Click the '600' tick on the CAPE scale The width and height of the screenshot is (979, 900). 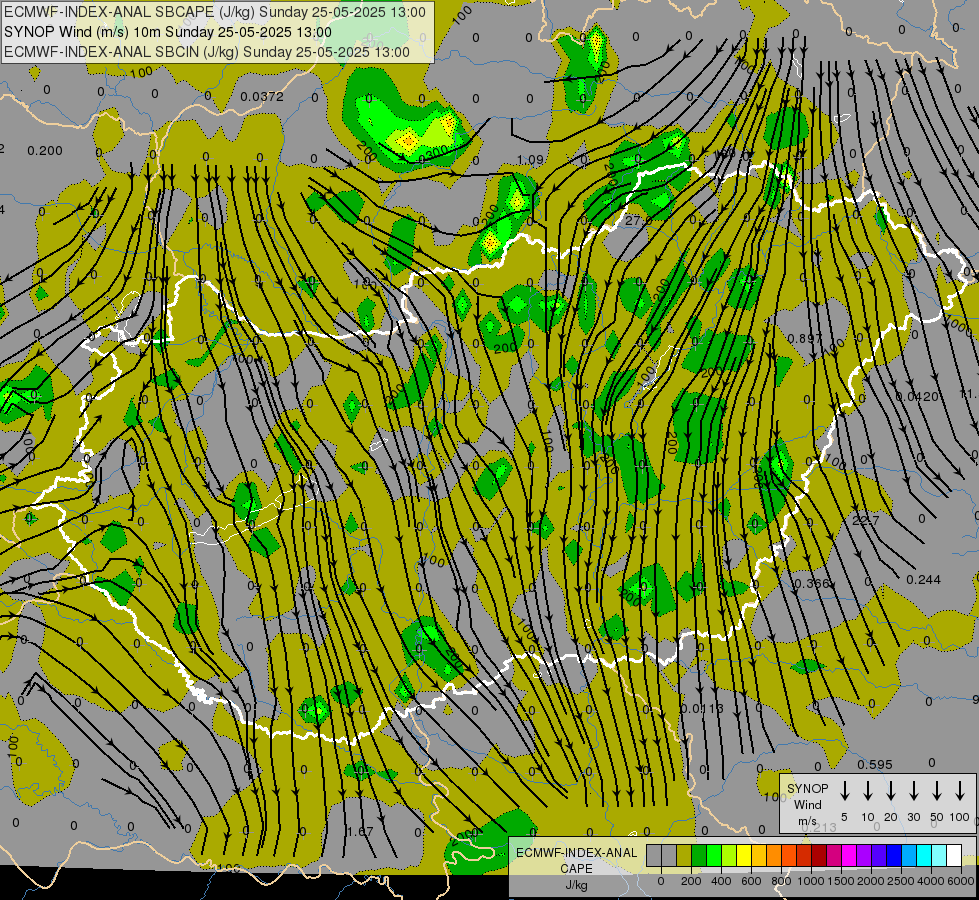coord(751,881)
